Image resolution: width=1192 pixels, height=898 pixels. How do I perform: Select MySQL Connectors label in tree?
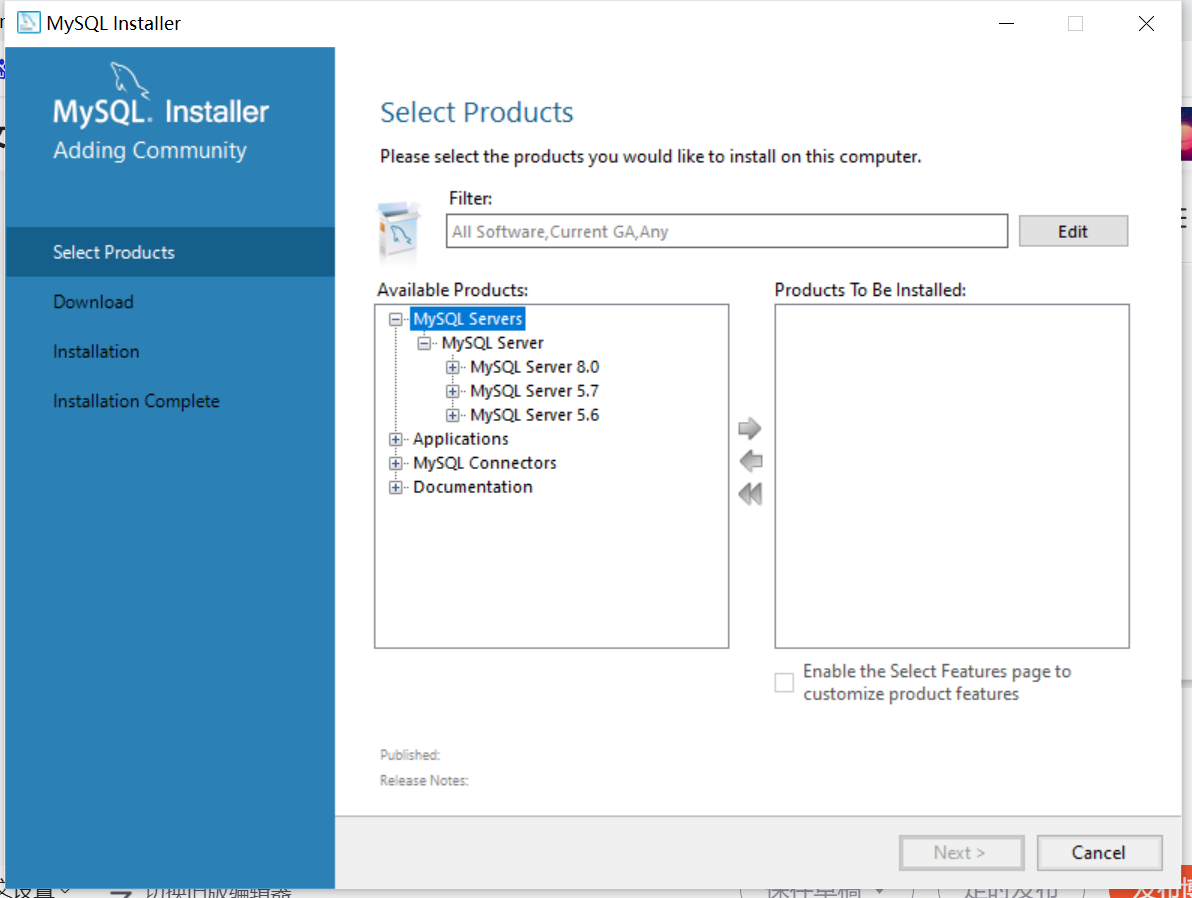484,463
